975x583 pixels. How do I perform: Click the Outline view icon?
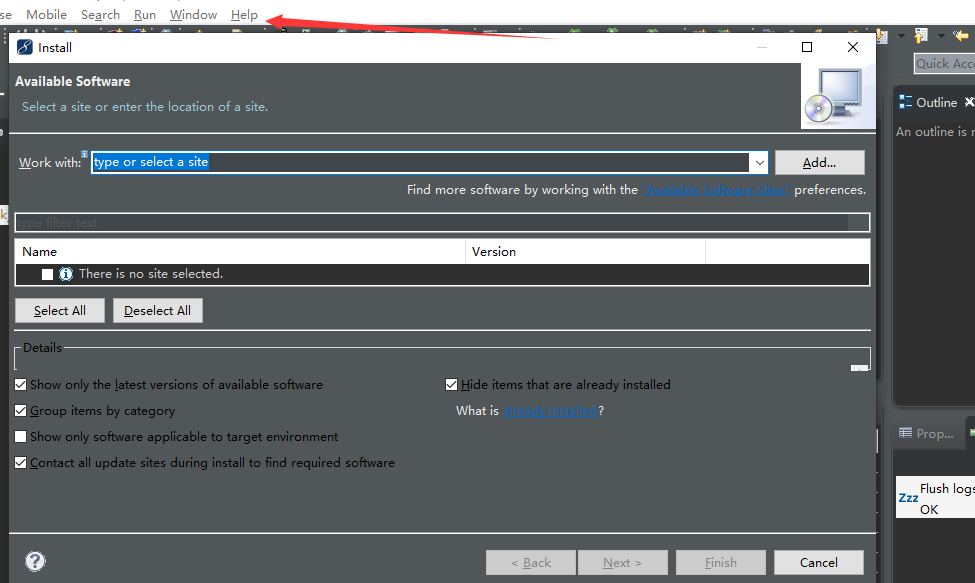[x=905, y=103]
